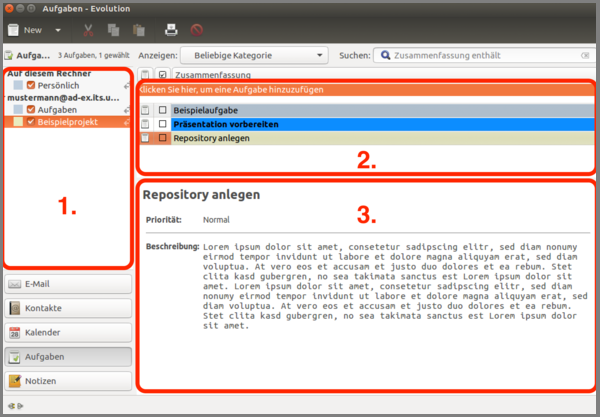Clear the search field with the clear icon
600x417 pixels.
click(x=584, y=54)
